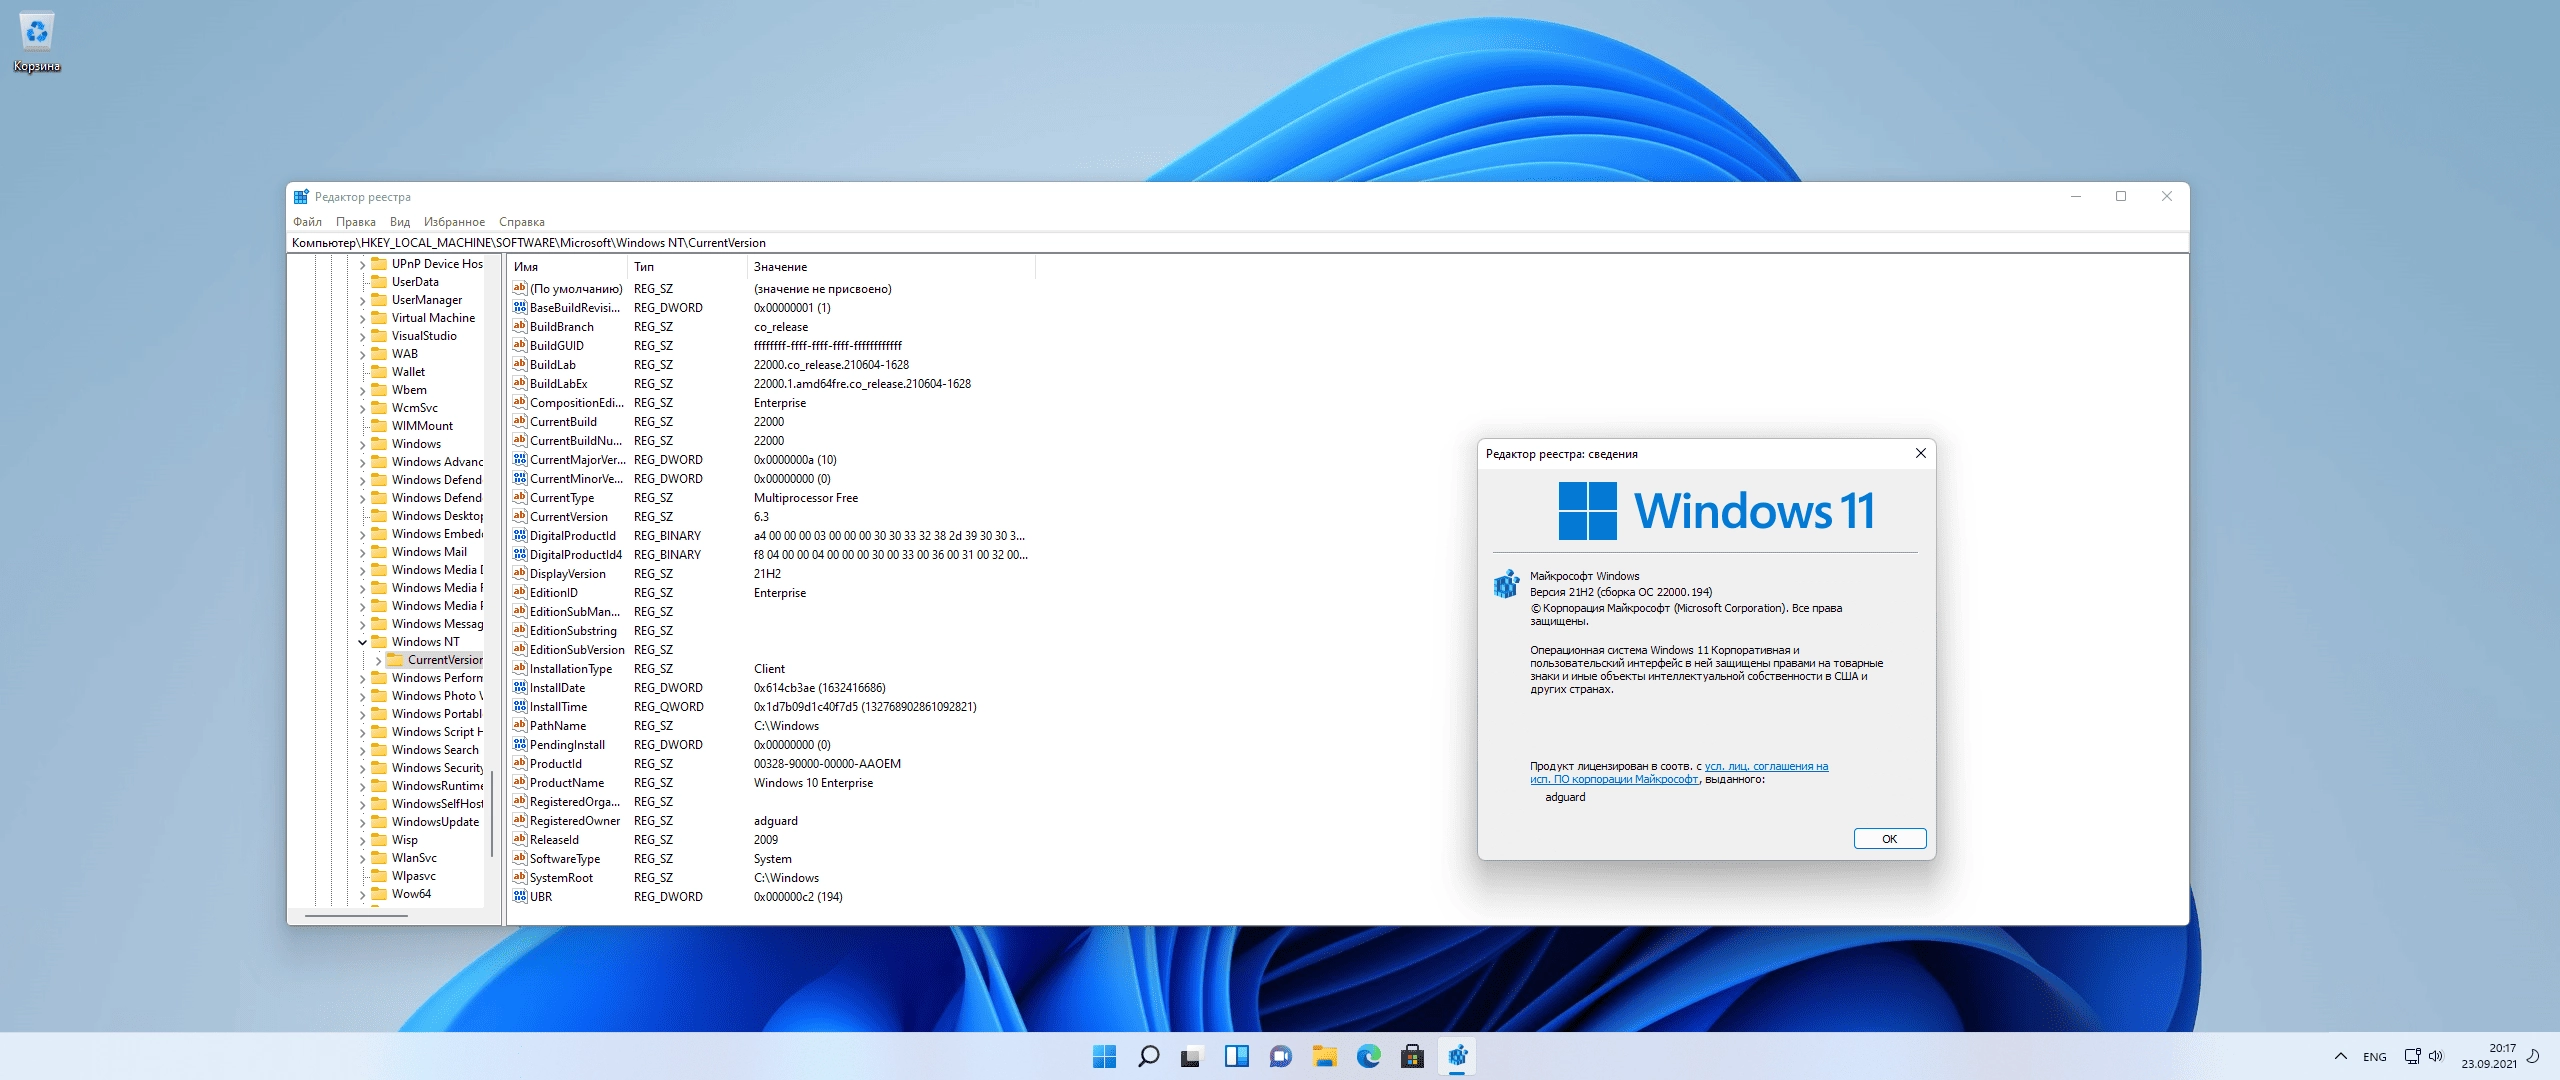Select the EditionID value row
The width and height of the screenshot is (2560, 1080).
[771, 593]
